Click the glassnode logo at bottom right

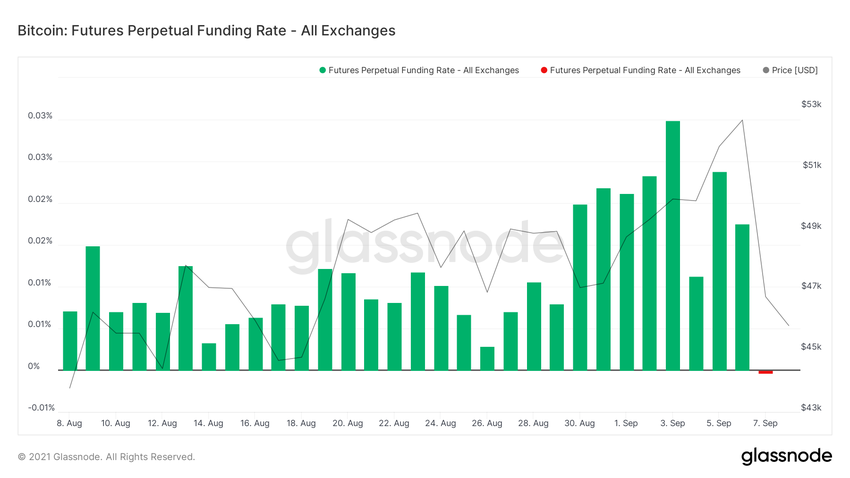tap(786, 456)
